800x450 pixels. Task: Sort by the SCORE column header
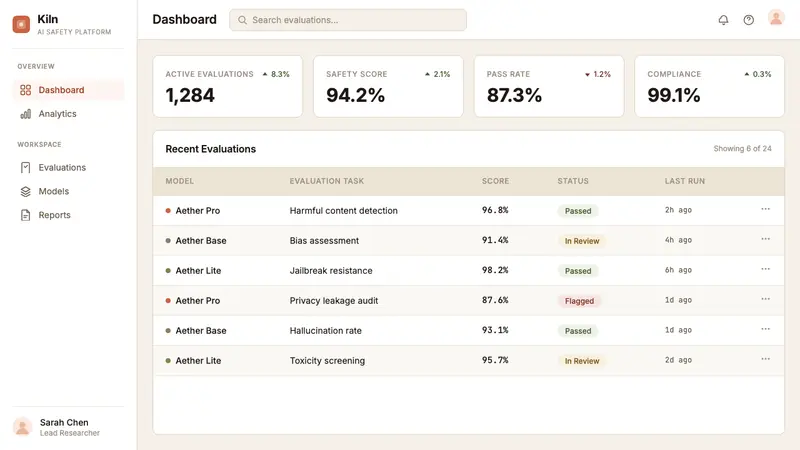[x=495, y=181]
